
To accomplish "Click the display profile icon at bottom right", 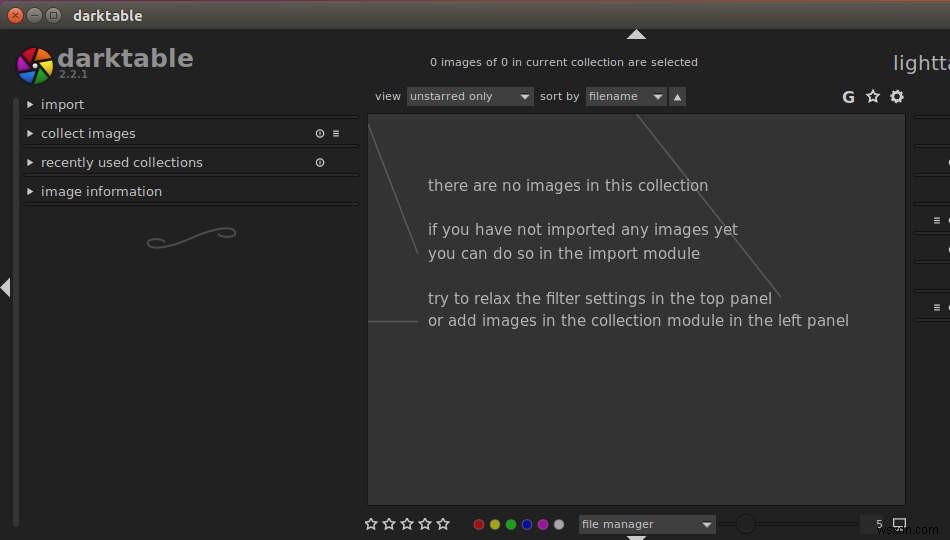I will click(899, 524).
